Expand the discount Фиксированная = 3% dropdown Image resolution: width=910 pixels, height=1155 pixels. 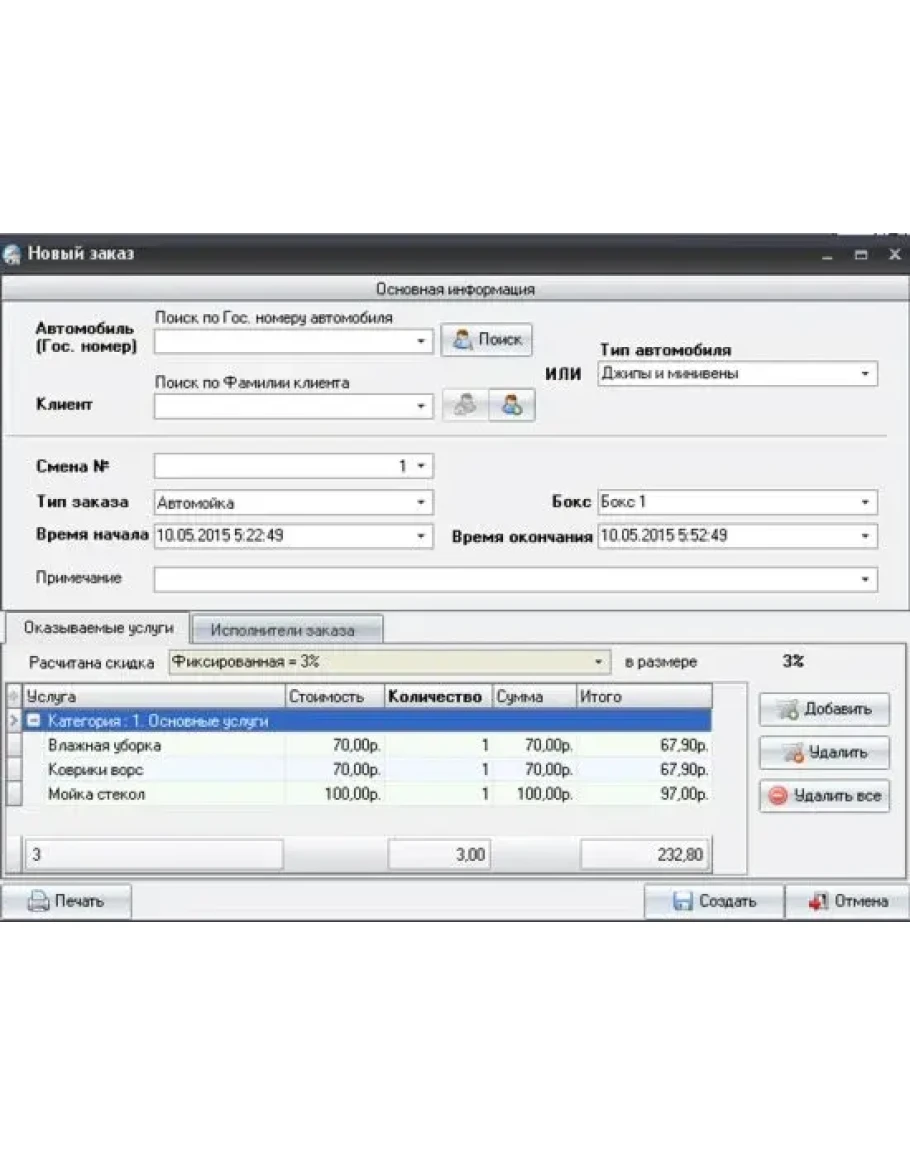point(598,662)
